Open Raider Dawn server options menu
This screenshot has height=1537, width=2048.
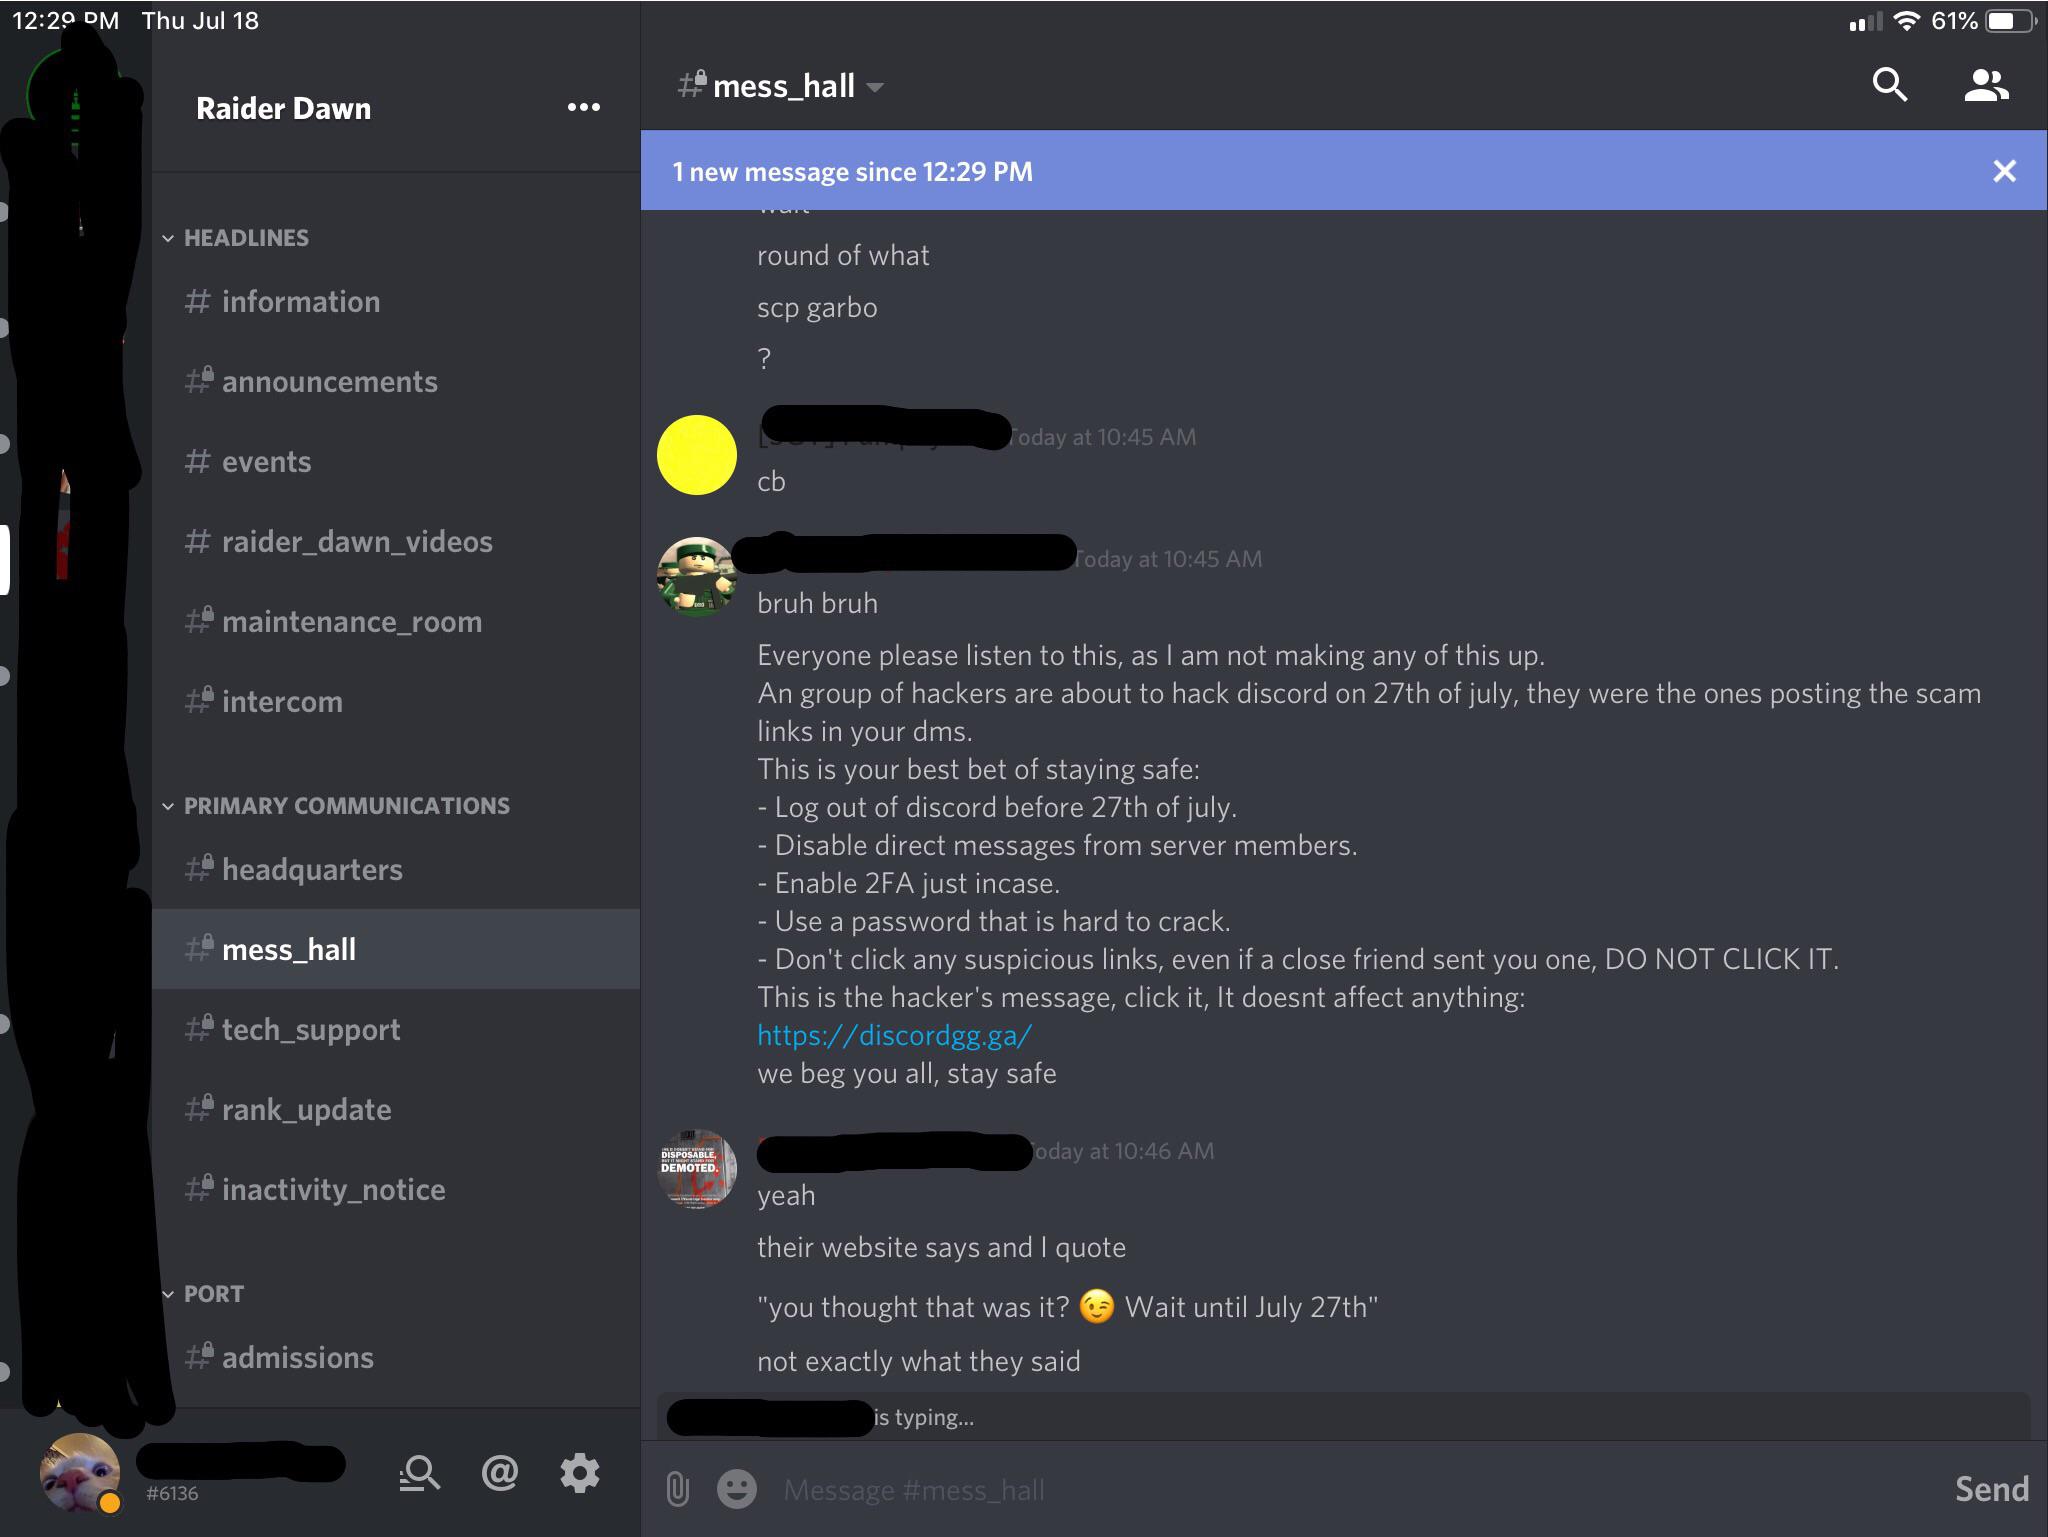pos(583,107)
